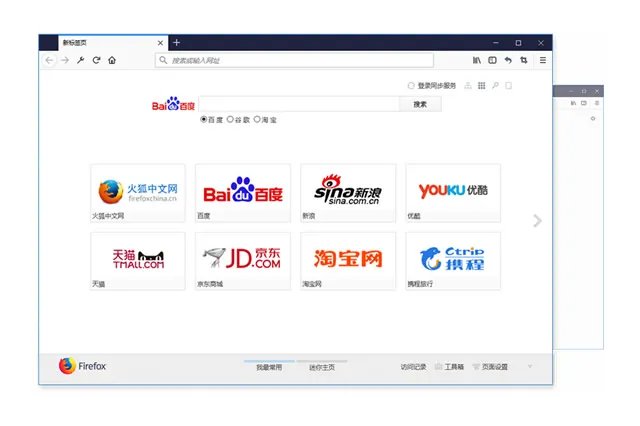Expand the bottom bar dropdown arrow

pos(530,366)
